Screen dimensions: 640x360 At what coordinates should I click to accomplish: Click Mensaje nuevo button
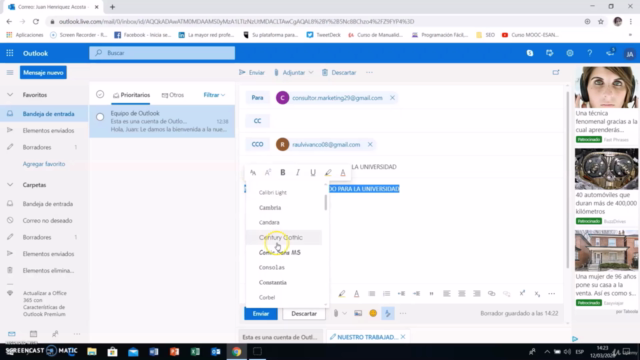click(x=43, y=73)
